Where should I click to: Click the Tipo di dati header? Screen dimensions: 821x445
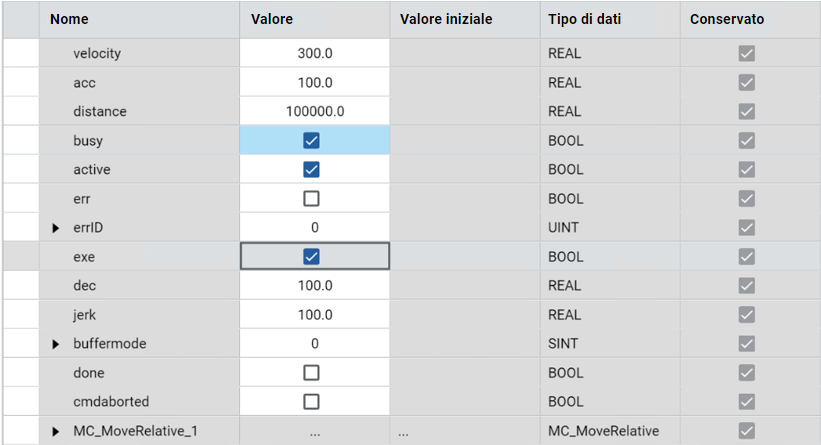coord(585,19)
